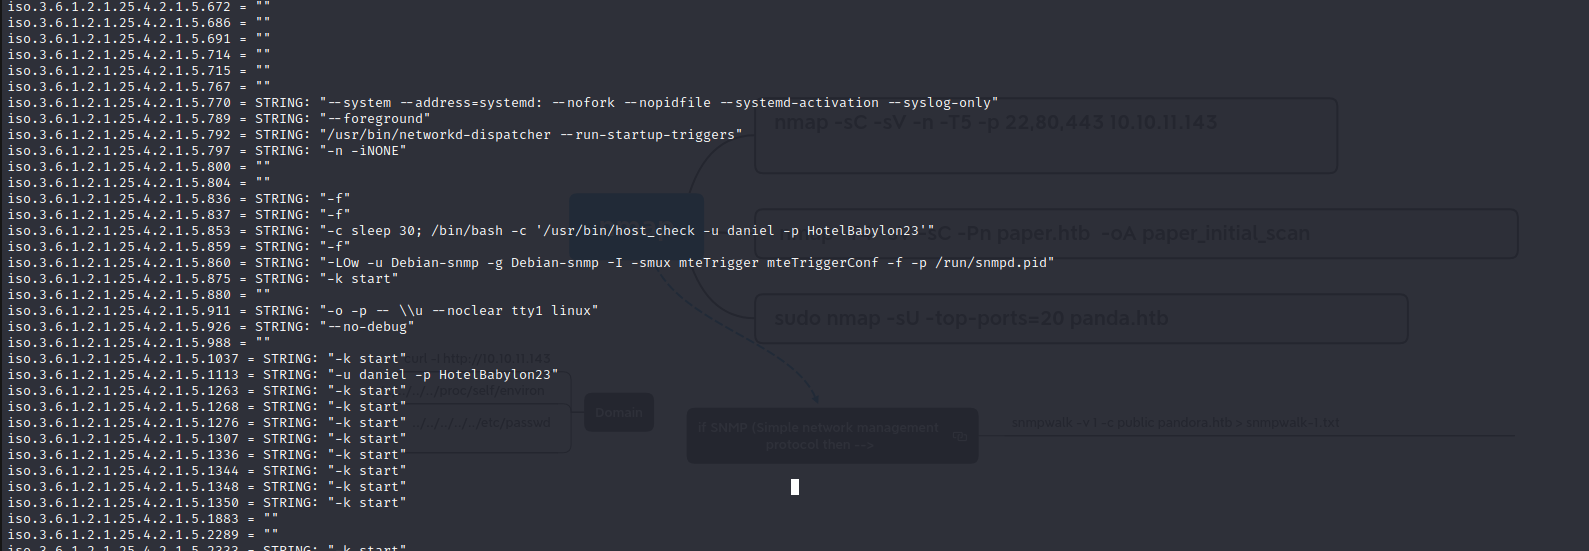The width and height of the screenshot is (1589, 551).
Task: Select the faint 'Domain' mind-map node
Action: tap(619, 412)
